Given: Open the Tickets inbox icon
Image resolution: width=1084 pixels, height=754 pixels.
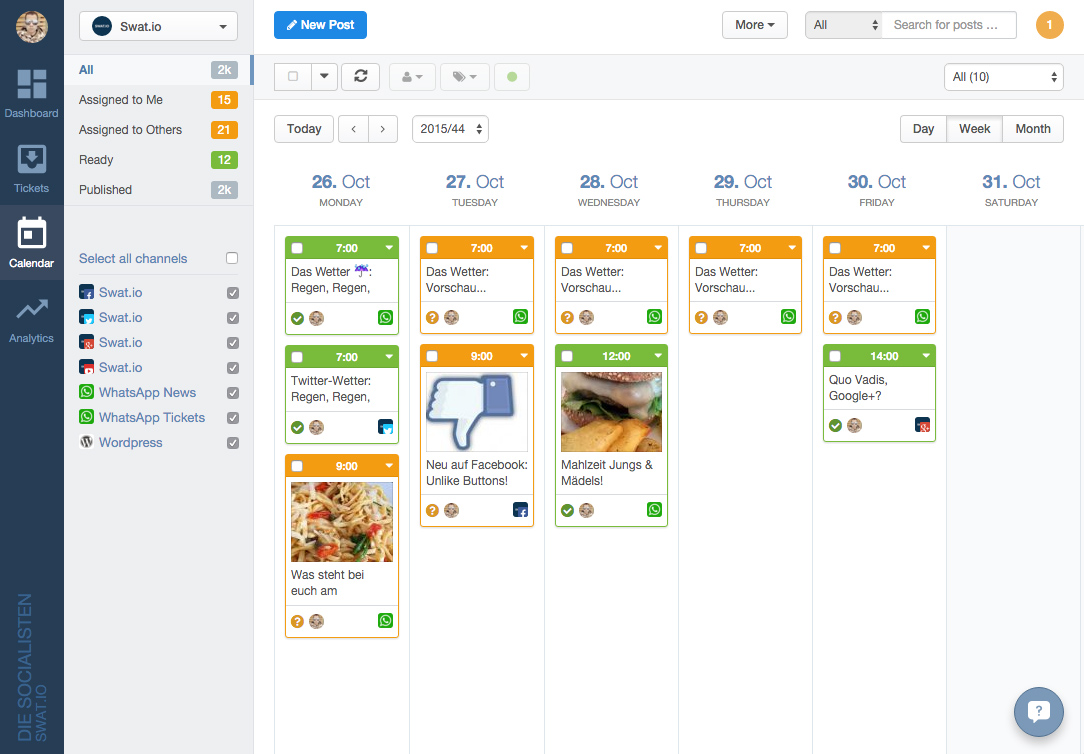Looking at the screenshot, I should click(32, 160).
